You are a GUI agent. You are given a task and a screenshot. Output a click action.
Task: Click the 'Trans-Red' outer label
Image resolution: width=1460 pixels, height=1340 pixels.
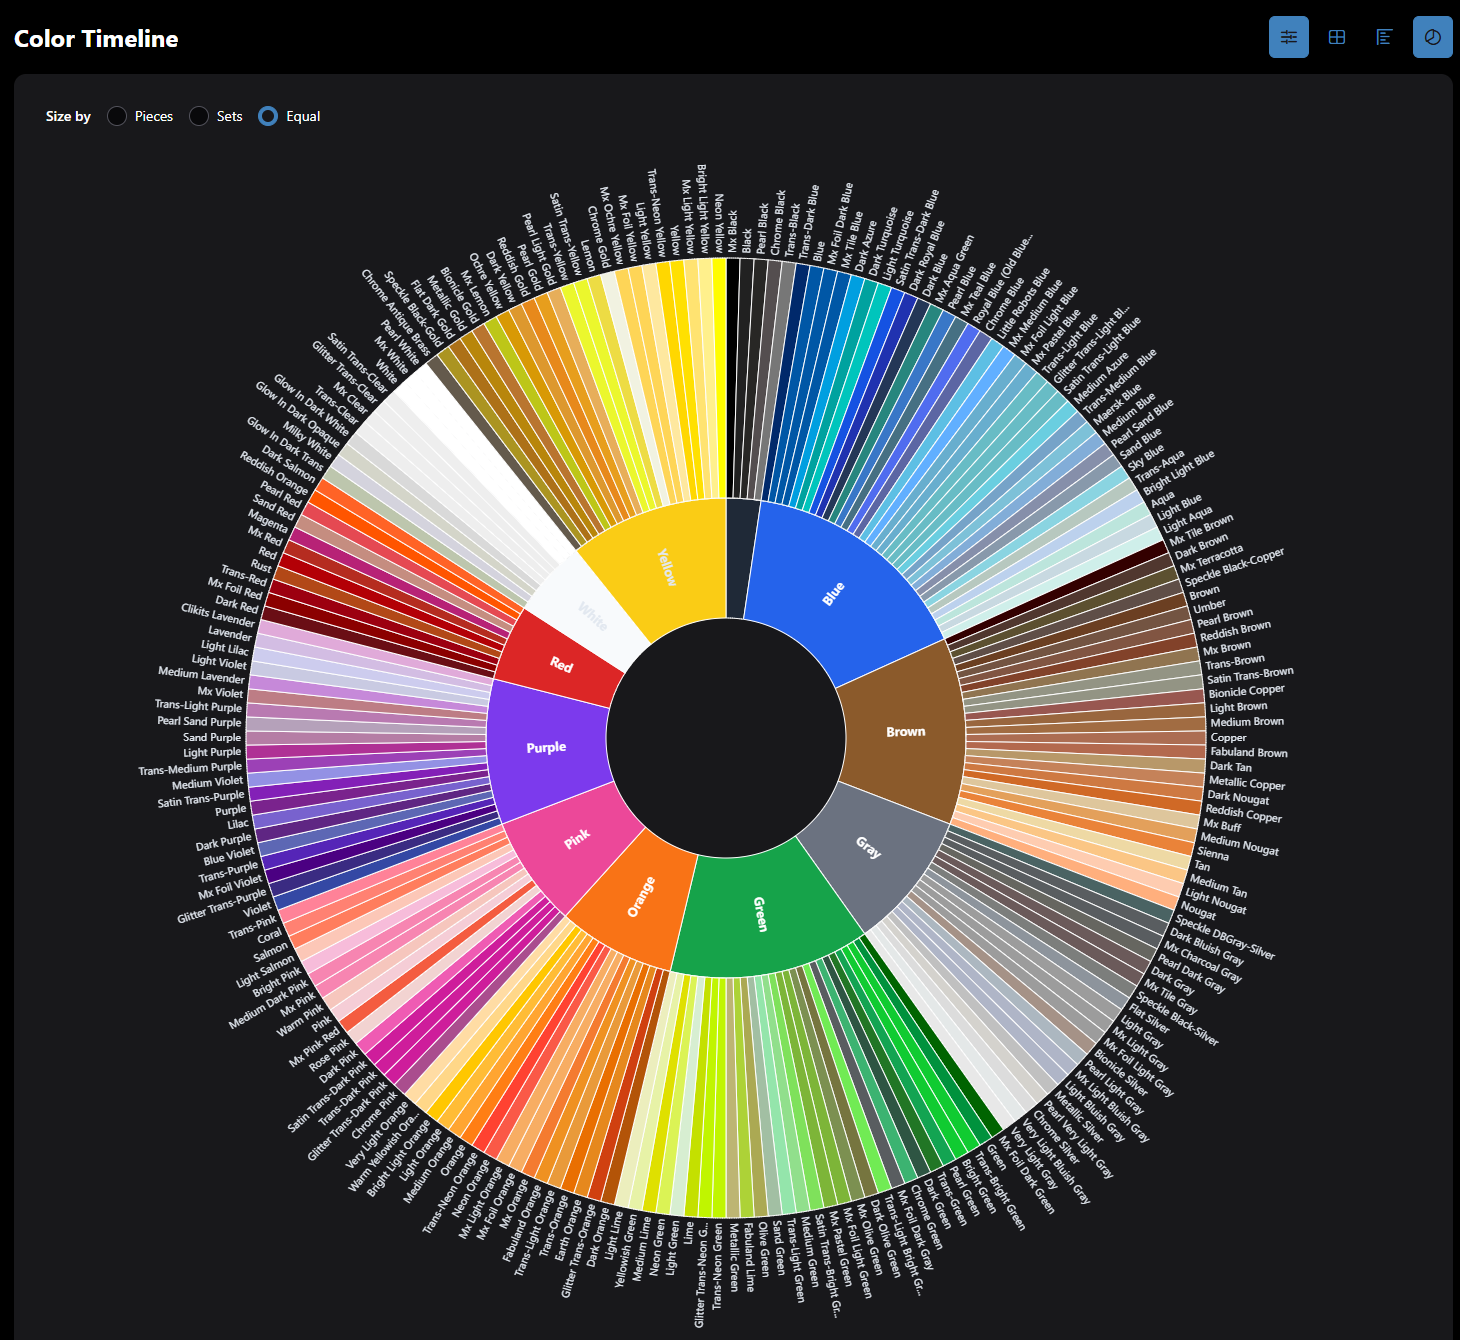coord(244,575)
